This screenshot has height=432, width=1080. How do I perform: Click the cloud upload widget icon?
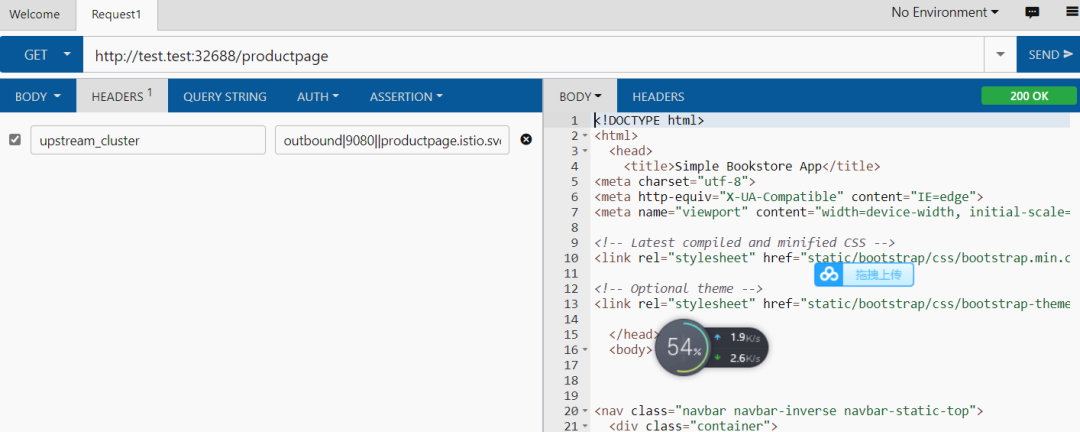tap(828, 275)
